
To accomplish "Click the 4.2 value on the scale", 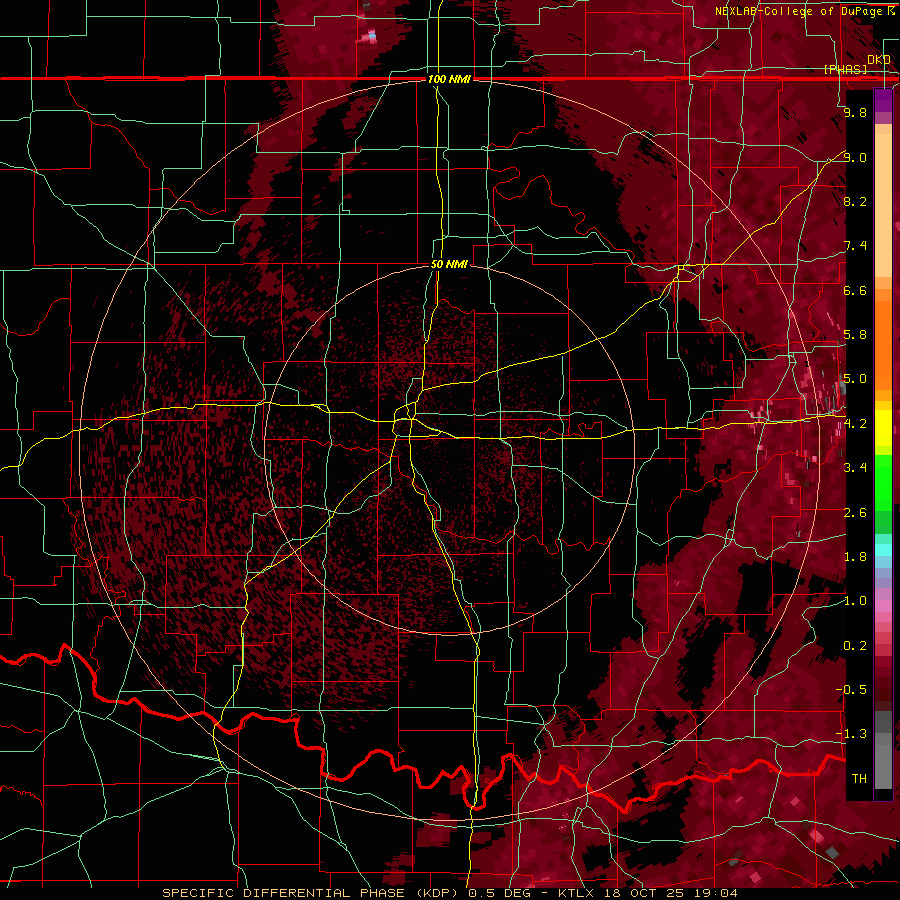I will click(x=855, y=424).
